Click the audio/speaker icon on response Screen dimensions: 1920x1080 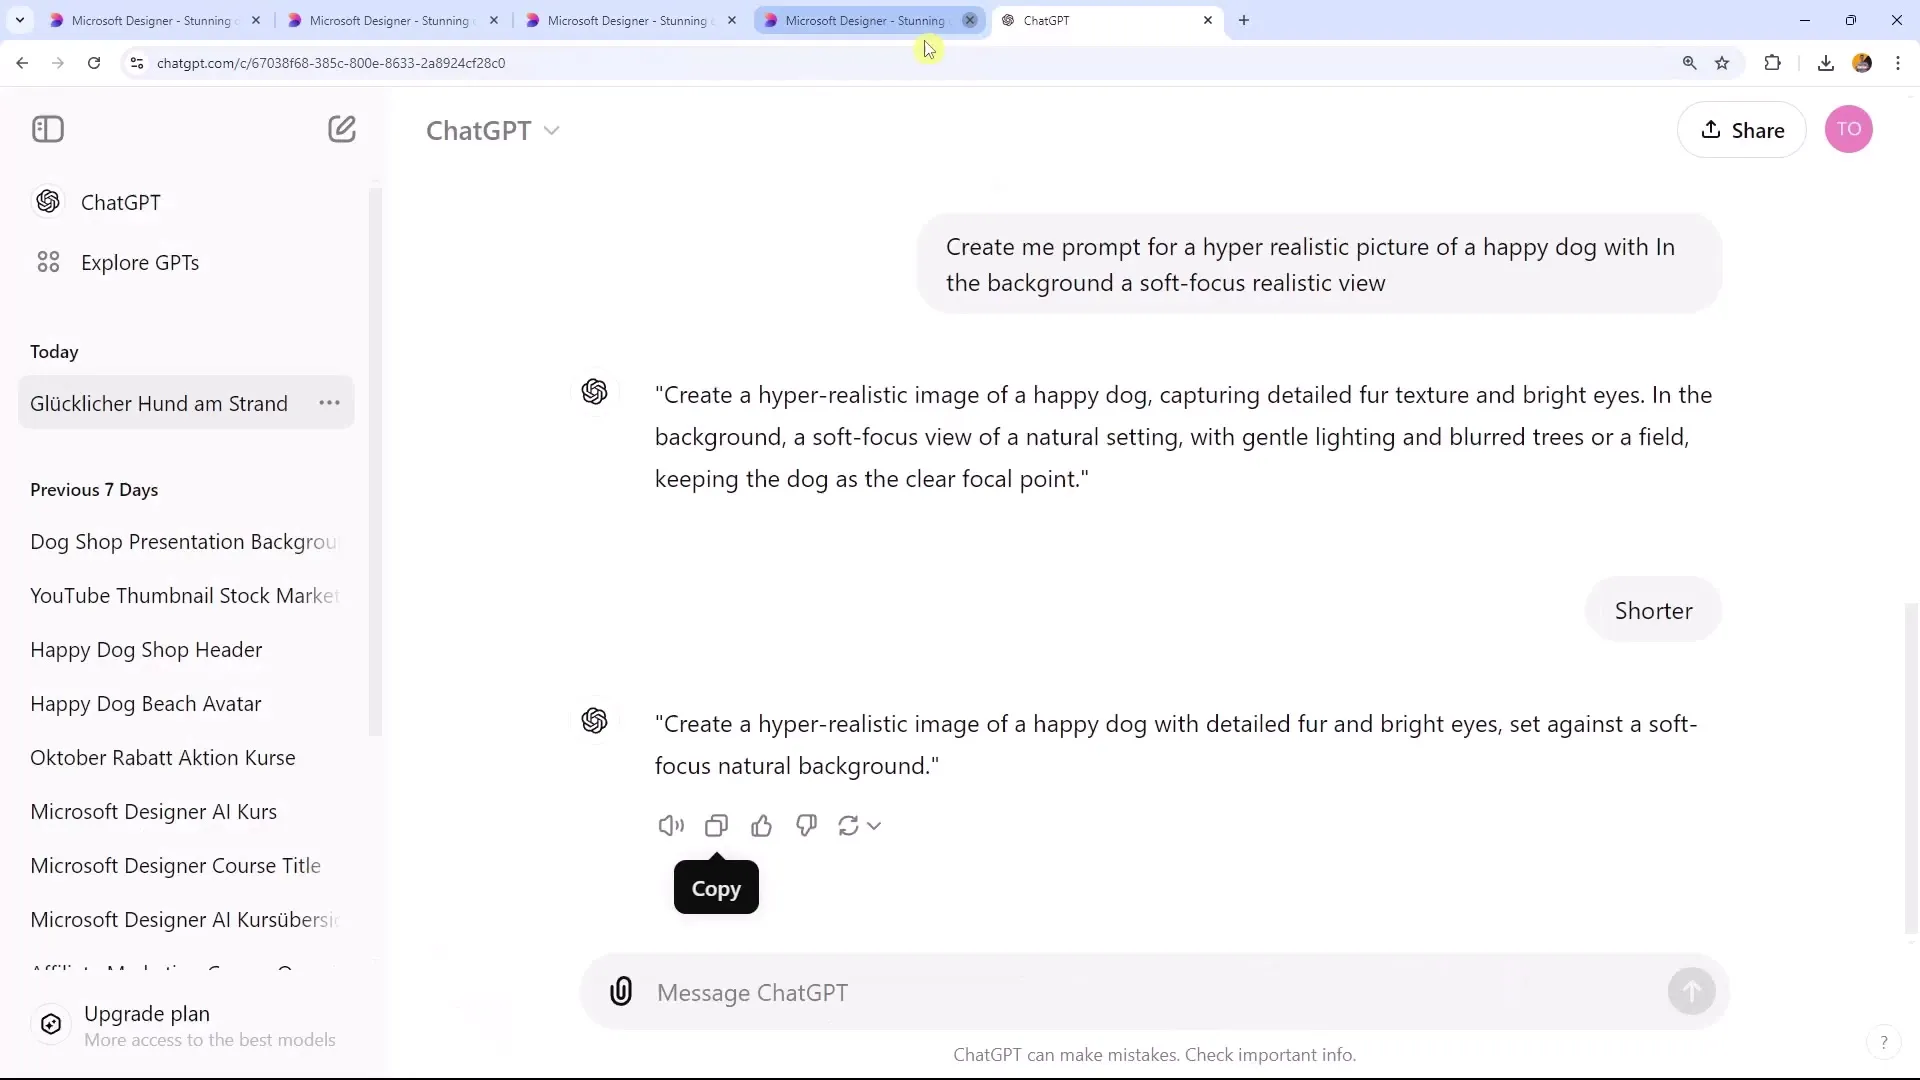670,824
